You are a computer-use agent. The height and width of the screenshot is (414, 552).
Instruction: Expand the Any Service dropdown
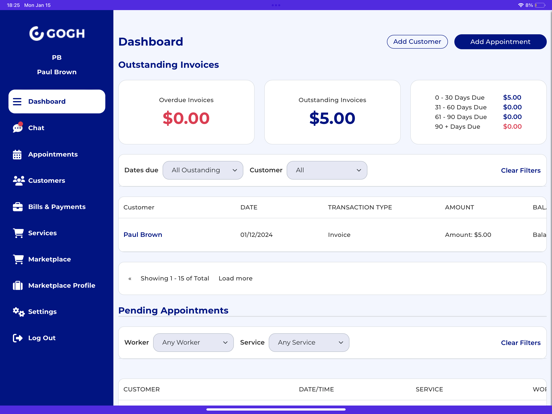(309, 343)
